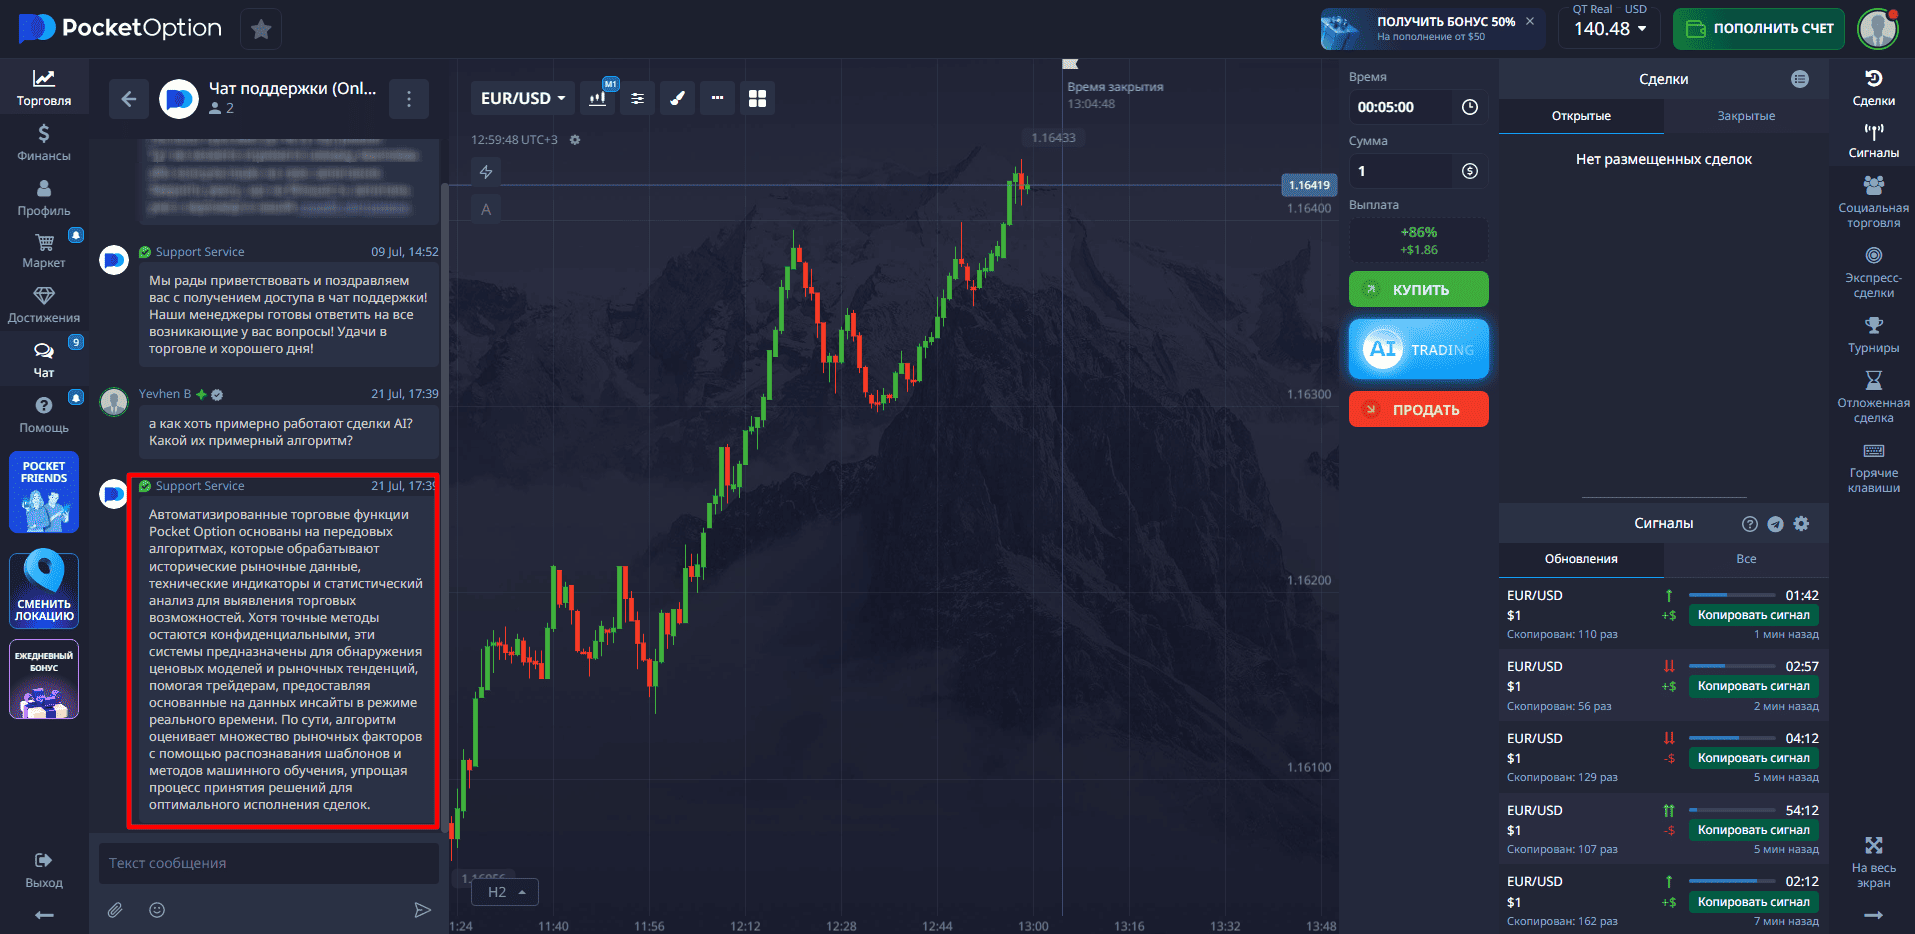Open the Help section
Viewport: 1915px width, 934px height.
(44, 415)
